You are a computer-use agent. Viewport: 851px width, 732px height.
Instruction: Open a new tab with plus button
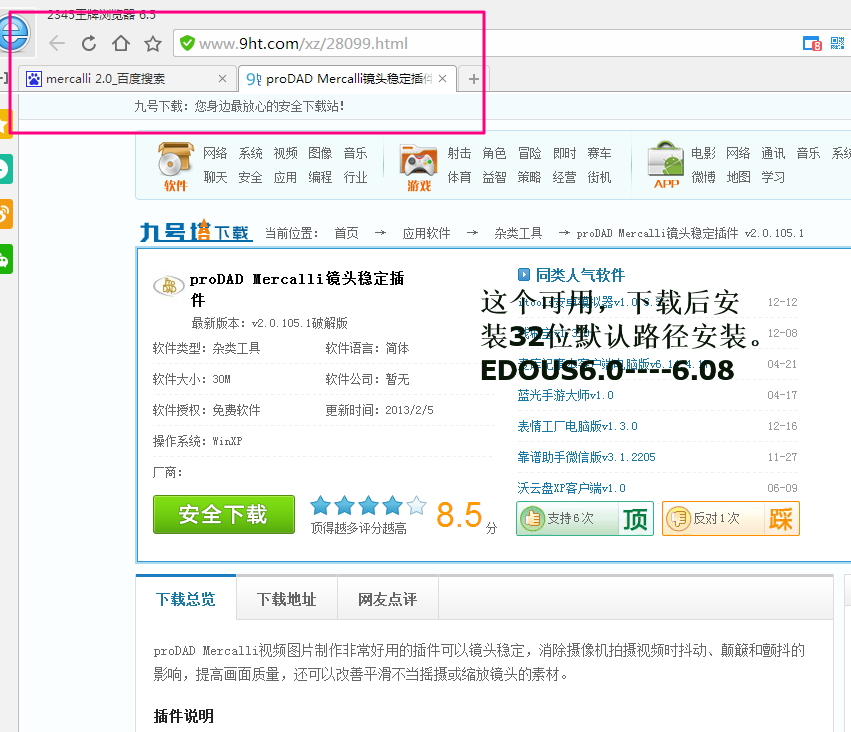click(x=474, y=79)
